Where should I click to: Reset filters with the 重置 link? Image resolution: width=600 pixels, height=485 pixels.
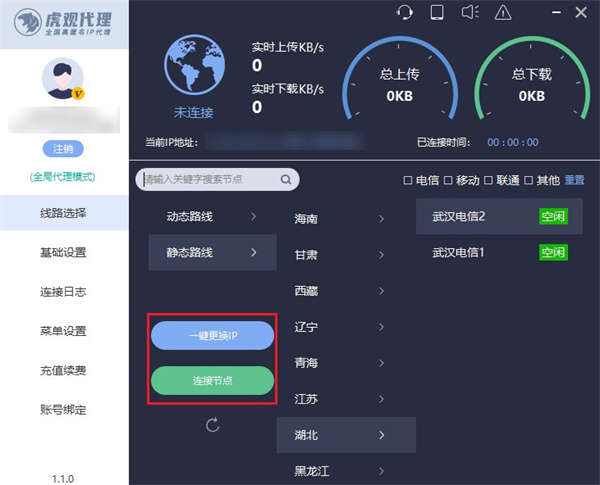(x=574, y=180)
